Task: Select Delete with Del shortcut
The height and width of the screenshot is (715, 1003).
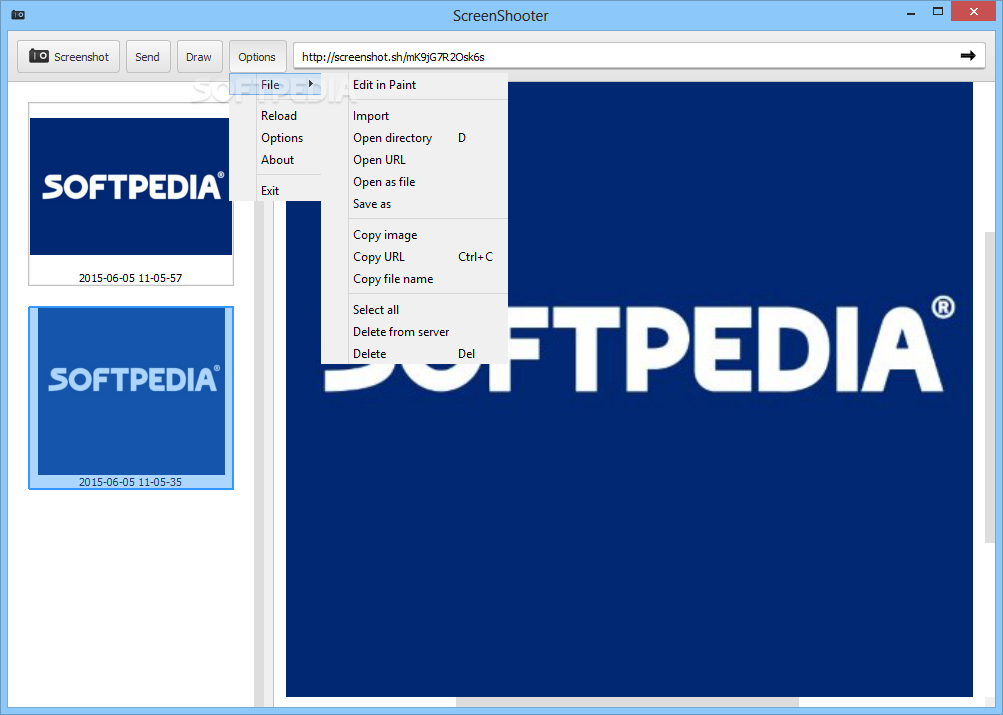Action: (x=415, y=354)
